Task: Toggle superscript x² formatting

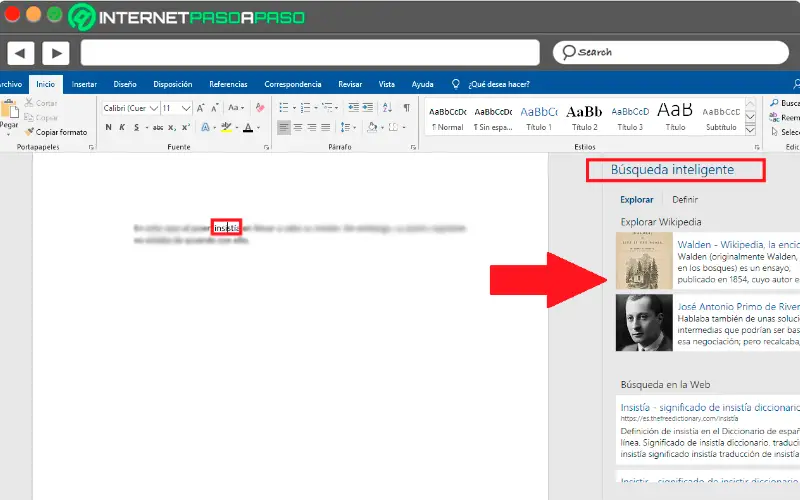Action: click(186, 128)
